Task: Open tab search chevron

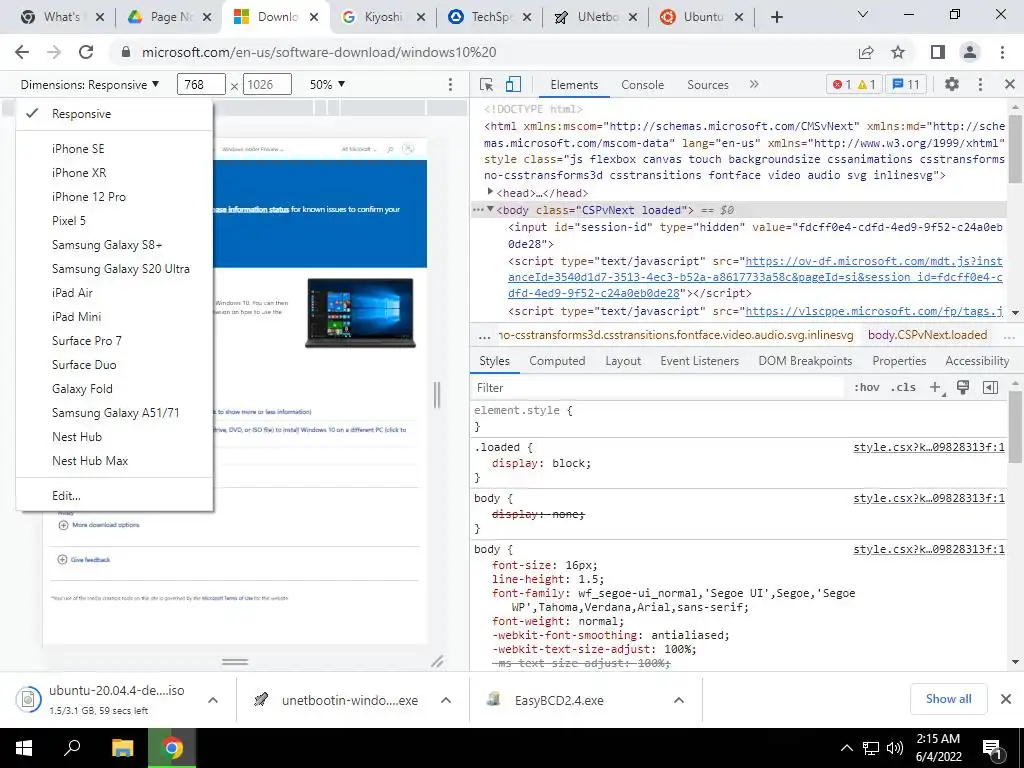Action: click(x=863, y=14)
